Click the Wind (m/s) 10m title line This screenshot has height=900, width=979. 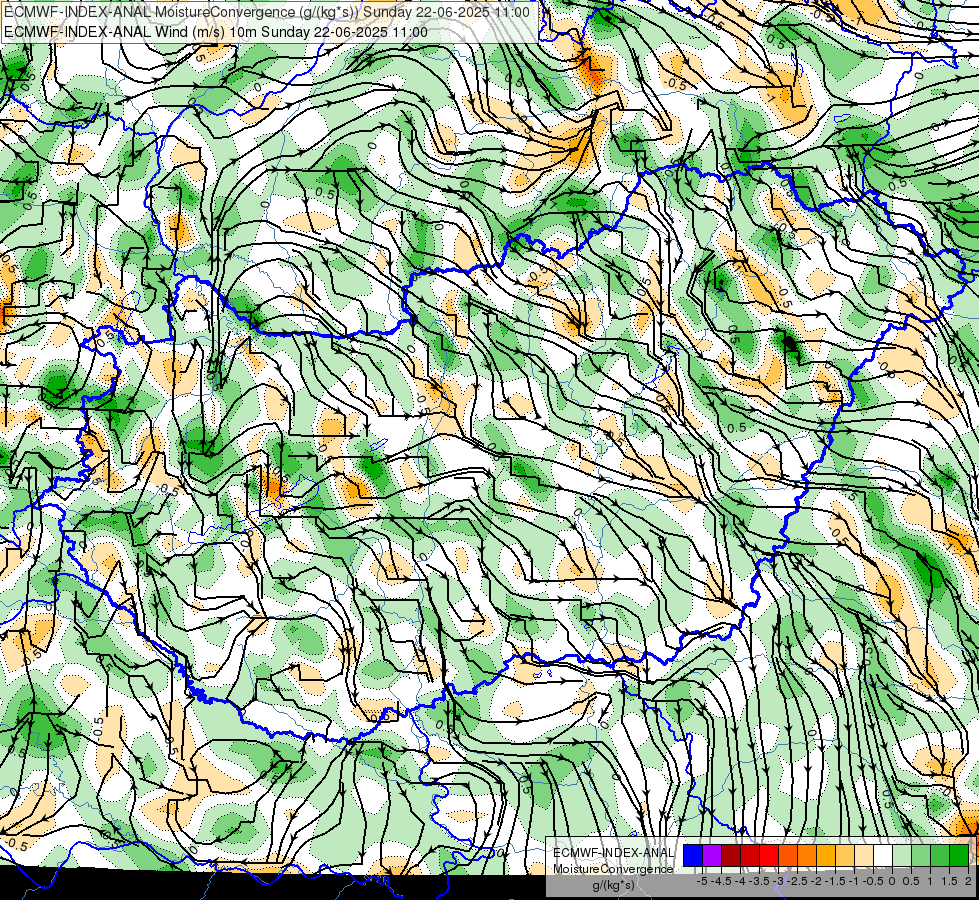coord(216,32)
